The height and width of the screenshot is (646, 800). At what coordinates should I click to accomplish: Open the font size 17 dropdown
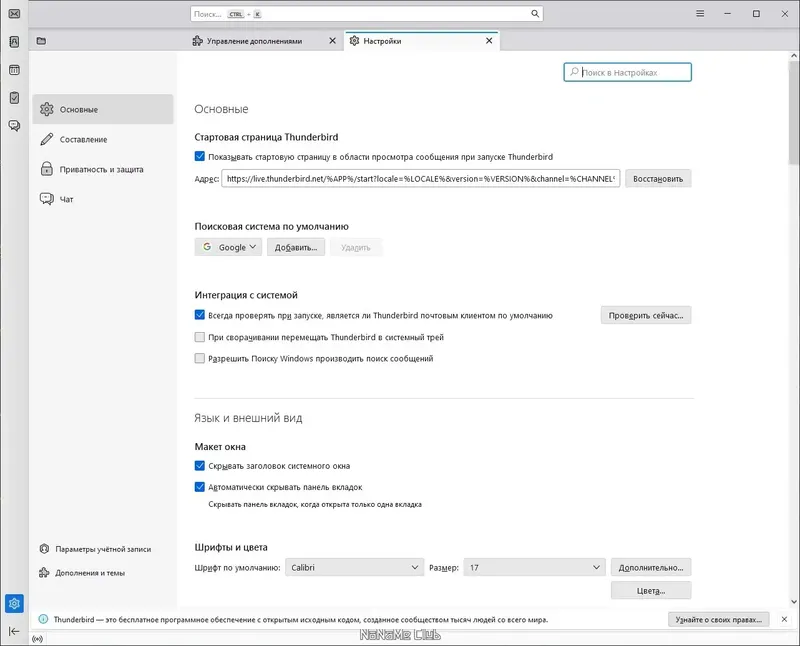point(534,567)
